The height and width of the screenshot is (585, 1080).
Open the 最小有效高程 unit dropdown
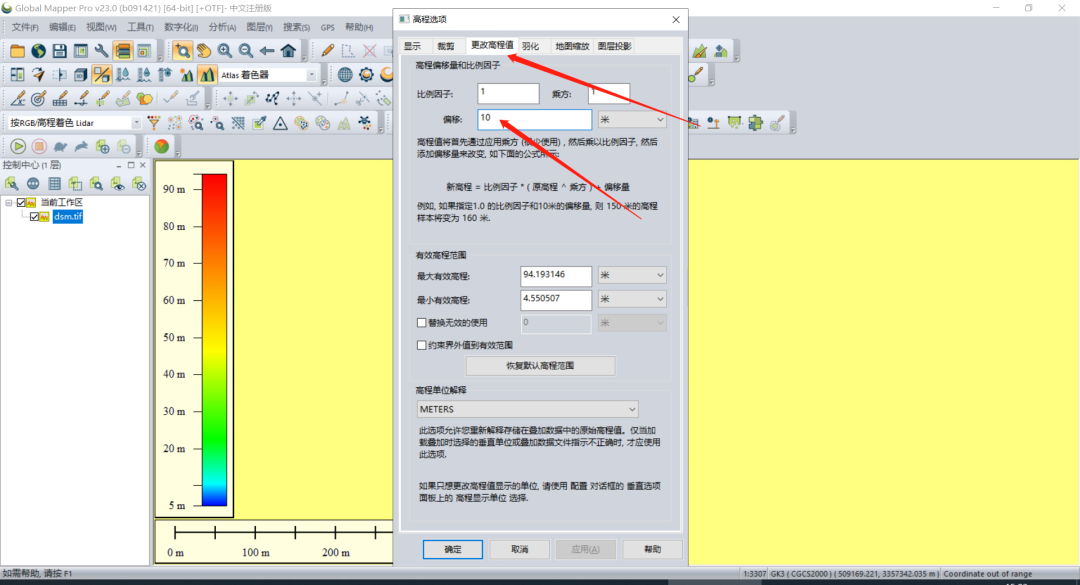(x=632, y=299)
